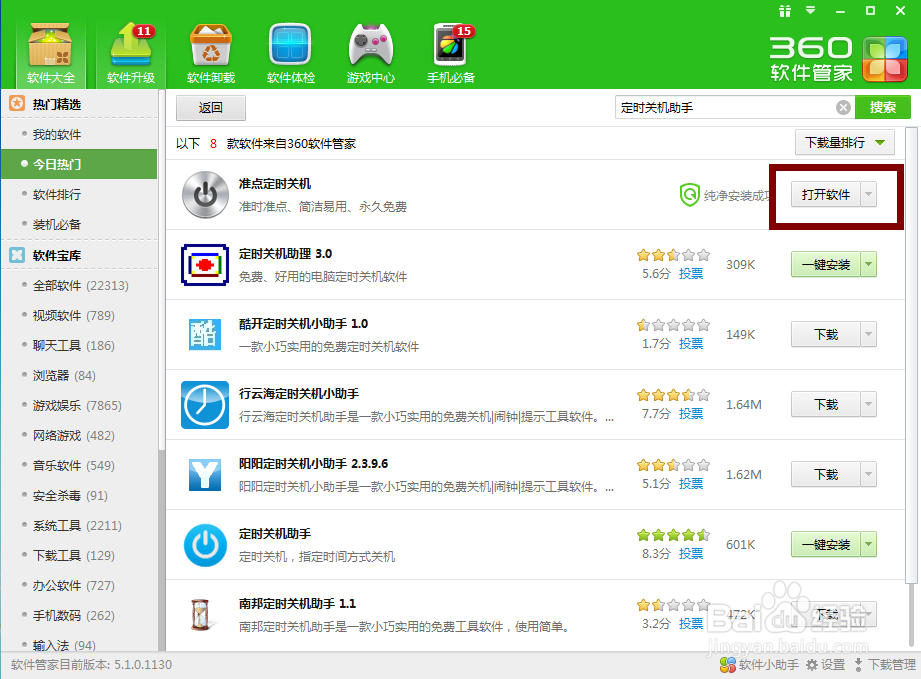Click the 定时关机助手 power logo thumbnail
This screenshot has width=921, height=679.
click(204, 544)
